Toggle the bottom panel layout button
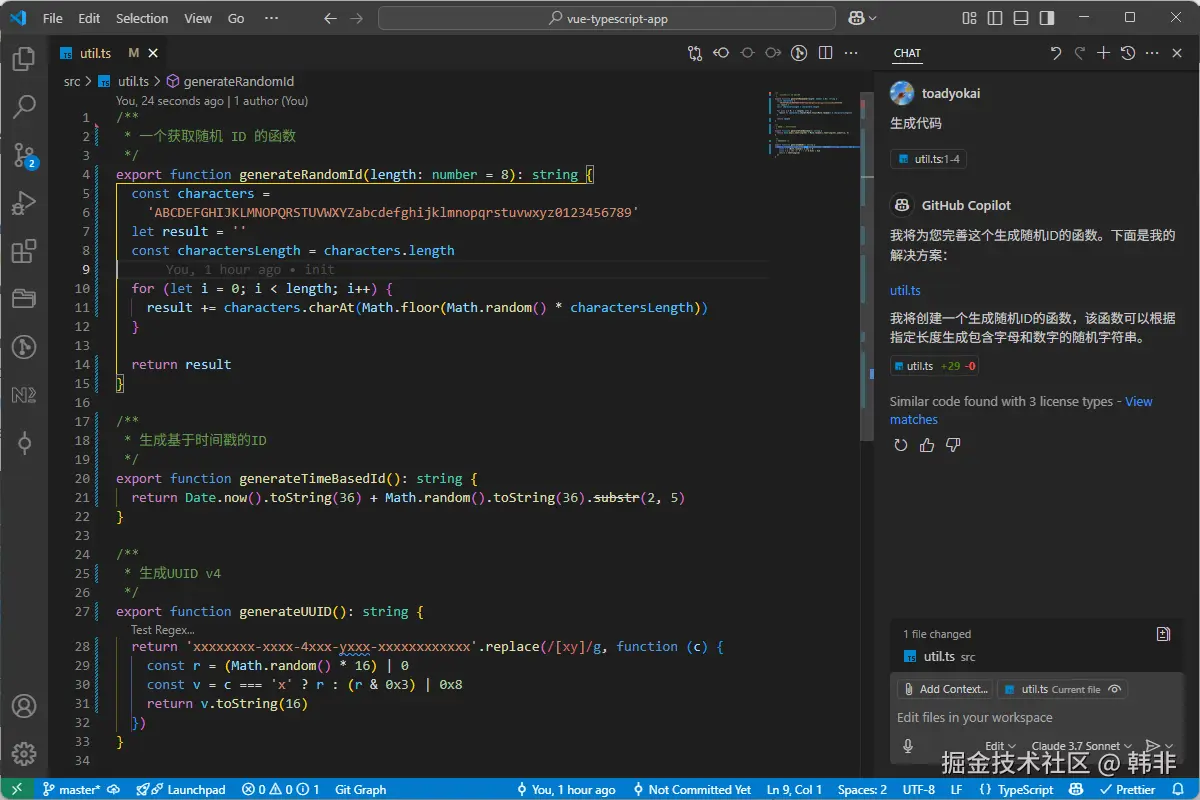Screen dimensions: 1200x800 click(1020, 18)
